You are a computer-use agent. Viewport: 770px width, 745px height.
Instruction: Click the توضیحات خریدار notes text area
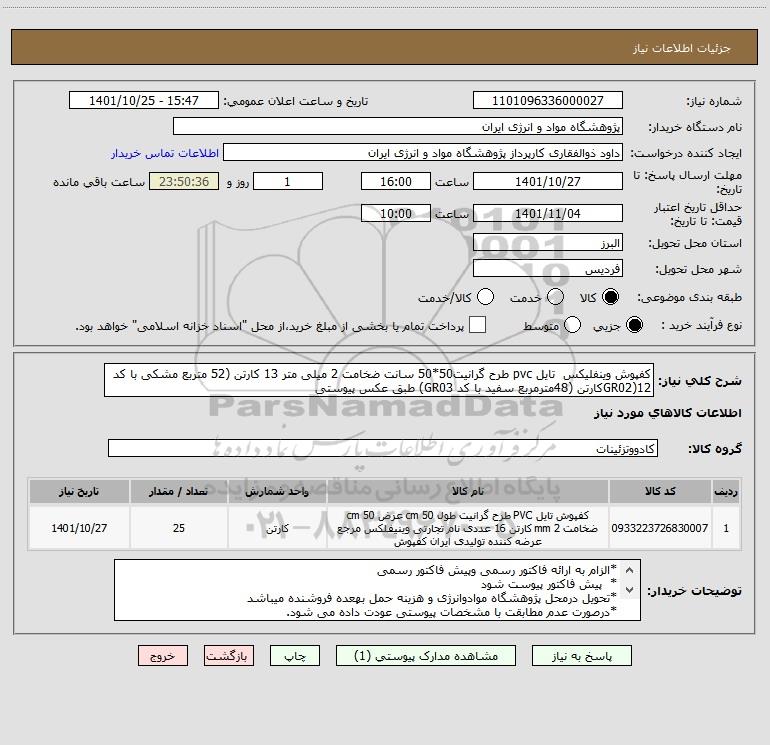[x=377, y=590]
